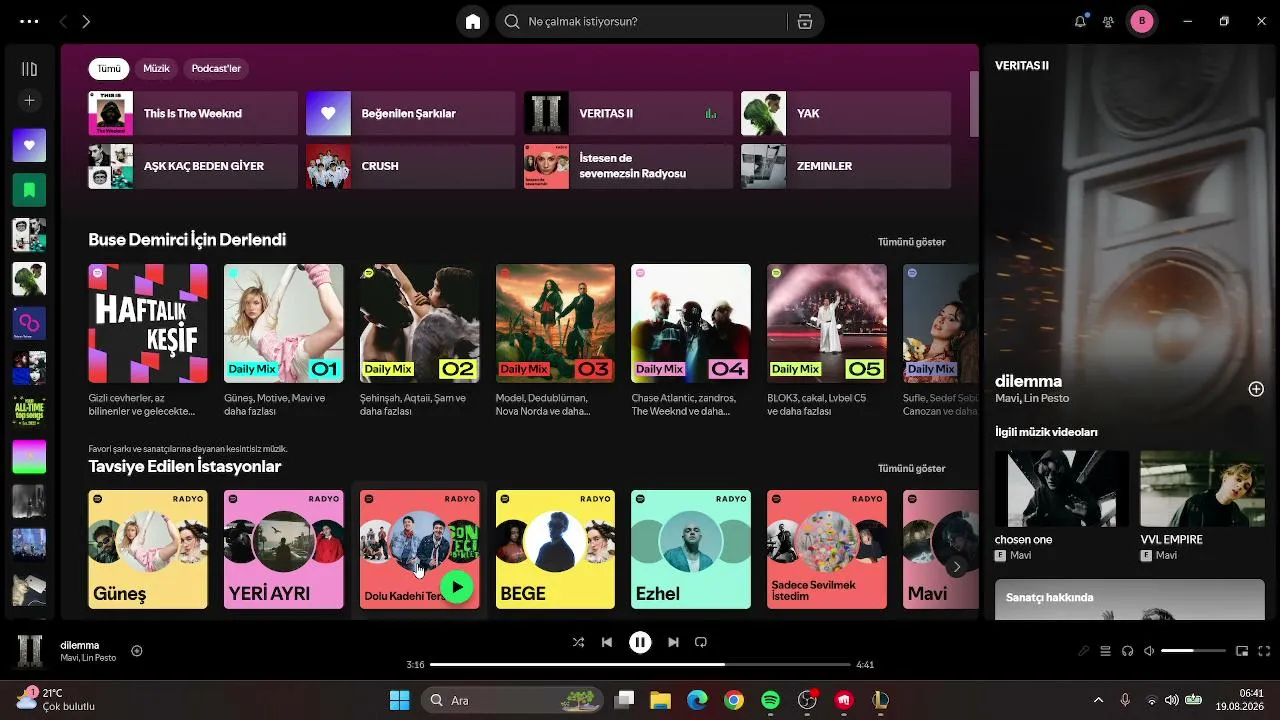This screenshot has height=720, width=1280.
Task: Play the Dolu Kadehi Ters radio
Action: (457, 587)
